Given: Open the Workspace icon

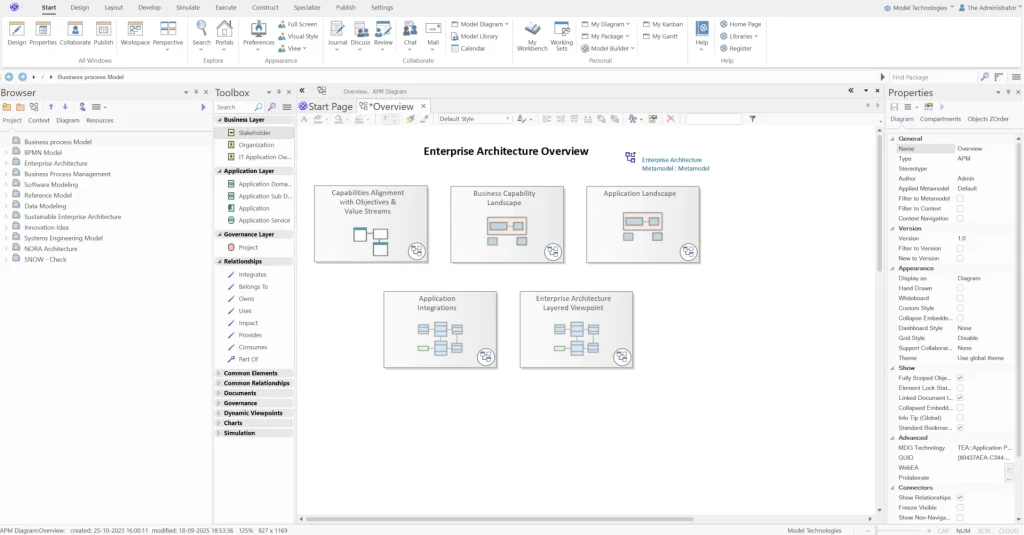Looking at the screenshot, I should [x=135, y=33].
